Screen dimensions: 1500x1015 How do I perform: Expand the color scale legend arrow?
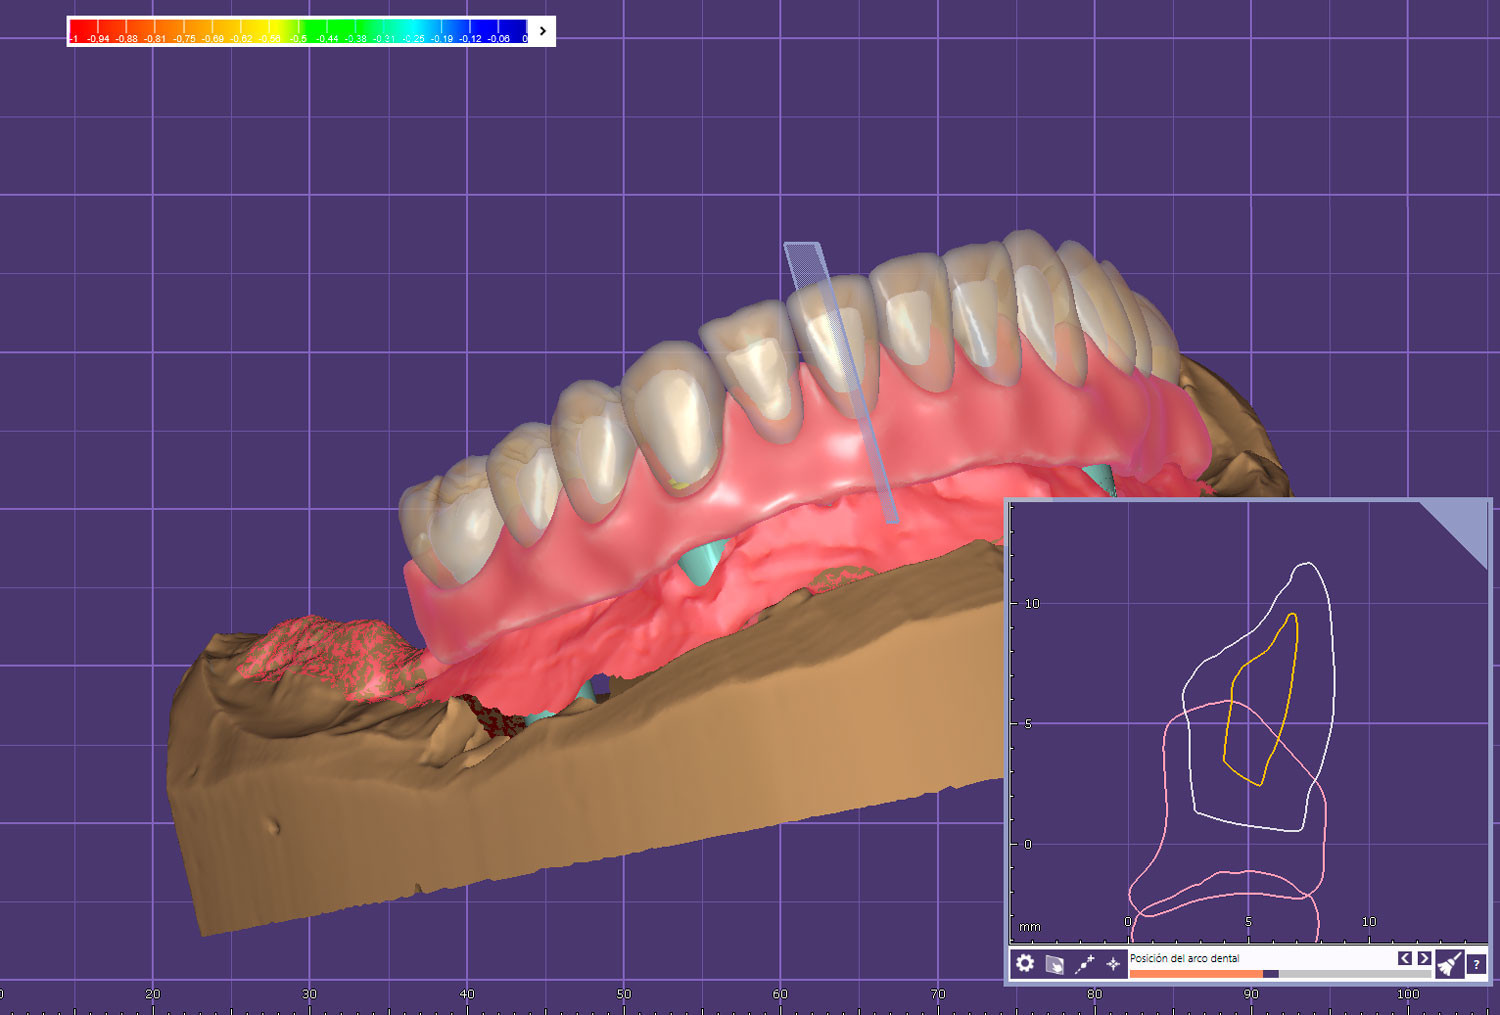[x=543, y=31]
